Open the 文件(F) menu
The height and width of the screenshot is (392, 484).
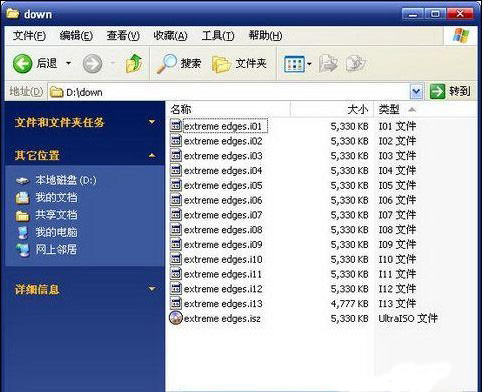click(29, 35)
